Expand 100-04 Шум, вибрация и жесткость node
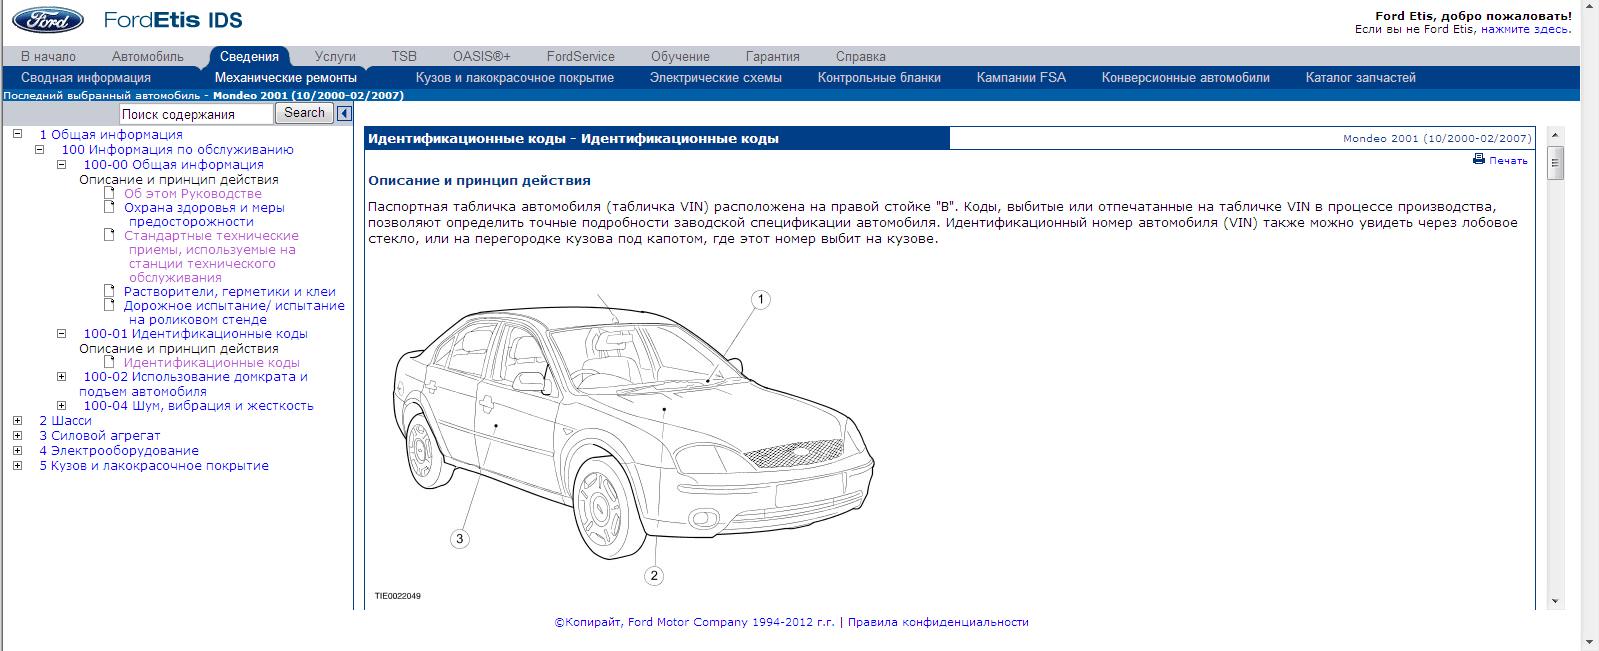The width and height of the screenshot is (1599, 651). pyautogui.click(x=61, y=405)
